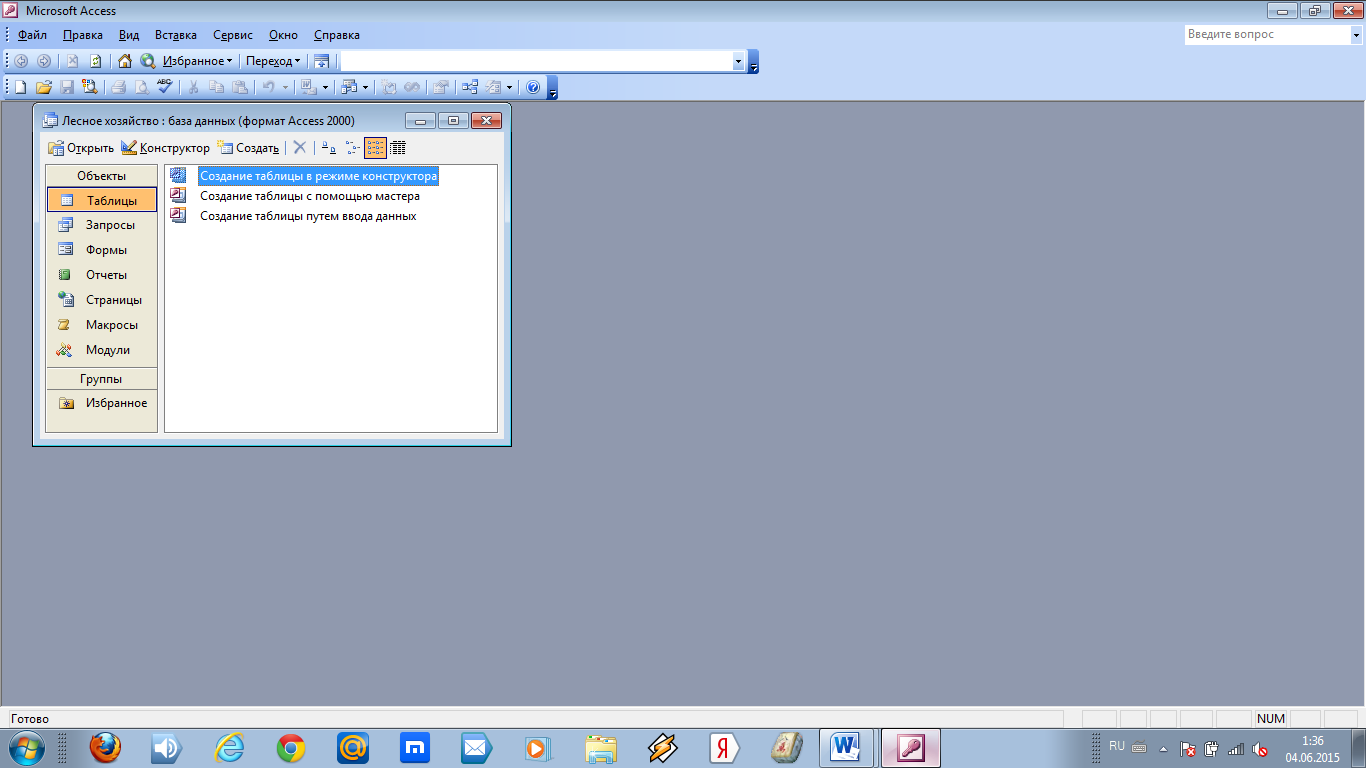The image size is (1366, 768).
Task: Open the Вставка menu
Action: point(176,35)
